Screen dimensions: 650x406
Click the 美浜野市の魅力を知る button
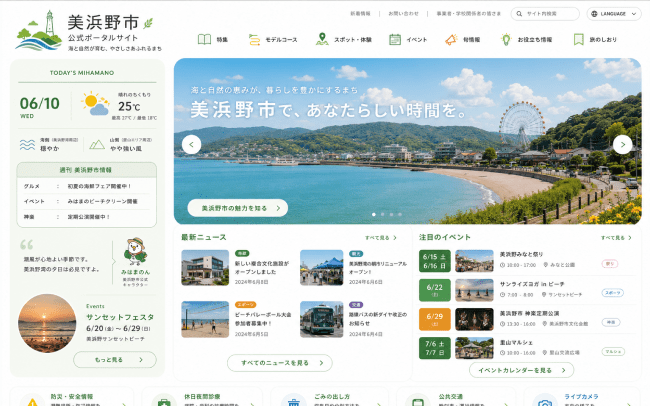pos(238,208)
